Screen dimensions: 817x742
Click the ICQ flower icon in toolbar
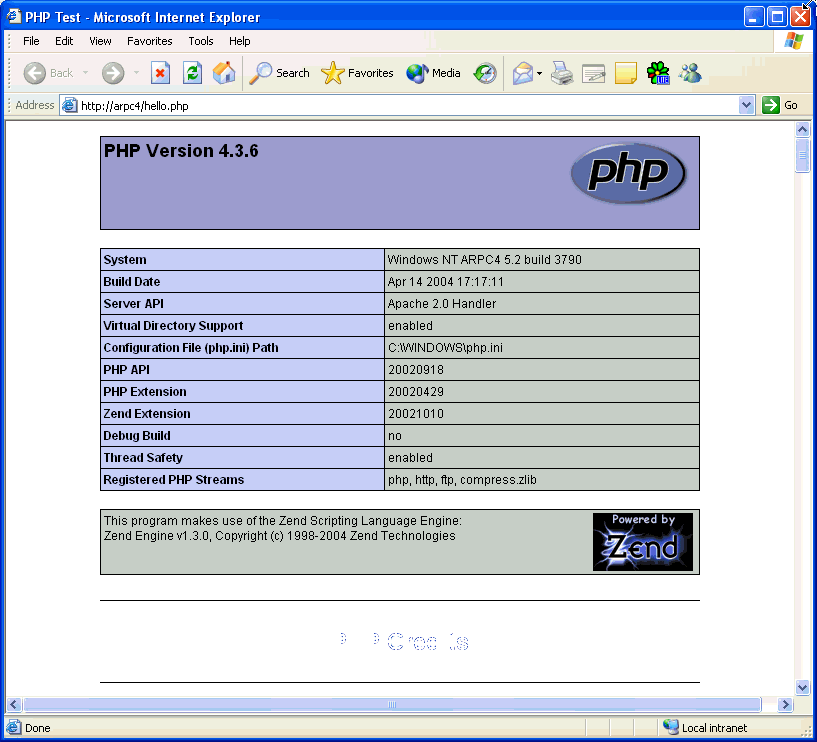click(x=658, y=73)
